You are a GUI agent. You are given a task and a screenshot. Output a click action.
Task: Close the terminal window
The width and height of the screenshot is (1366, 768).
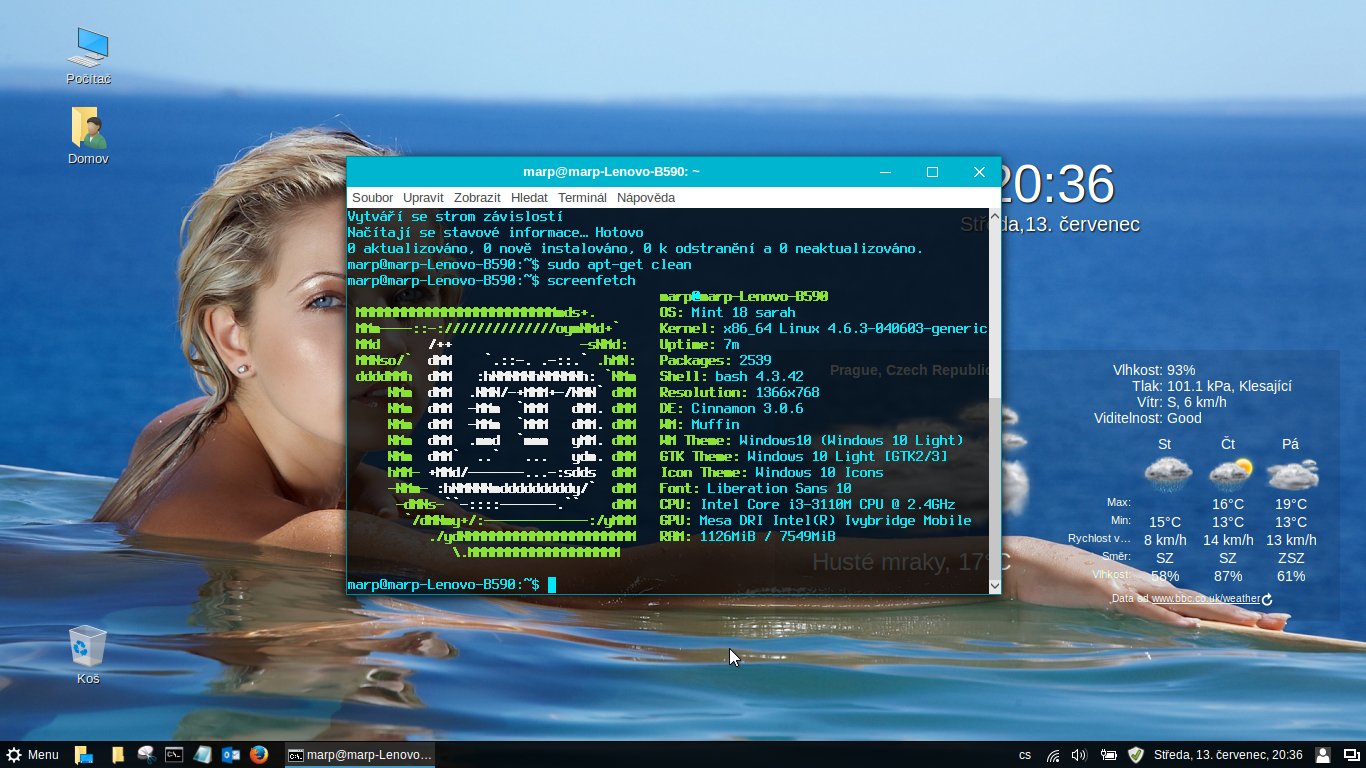click(x=979, y=172)
